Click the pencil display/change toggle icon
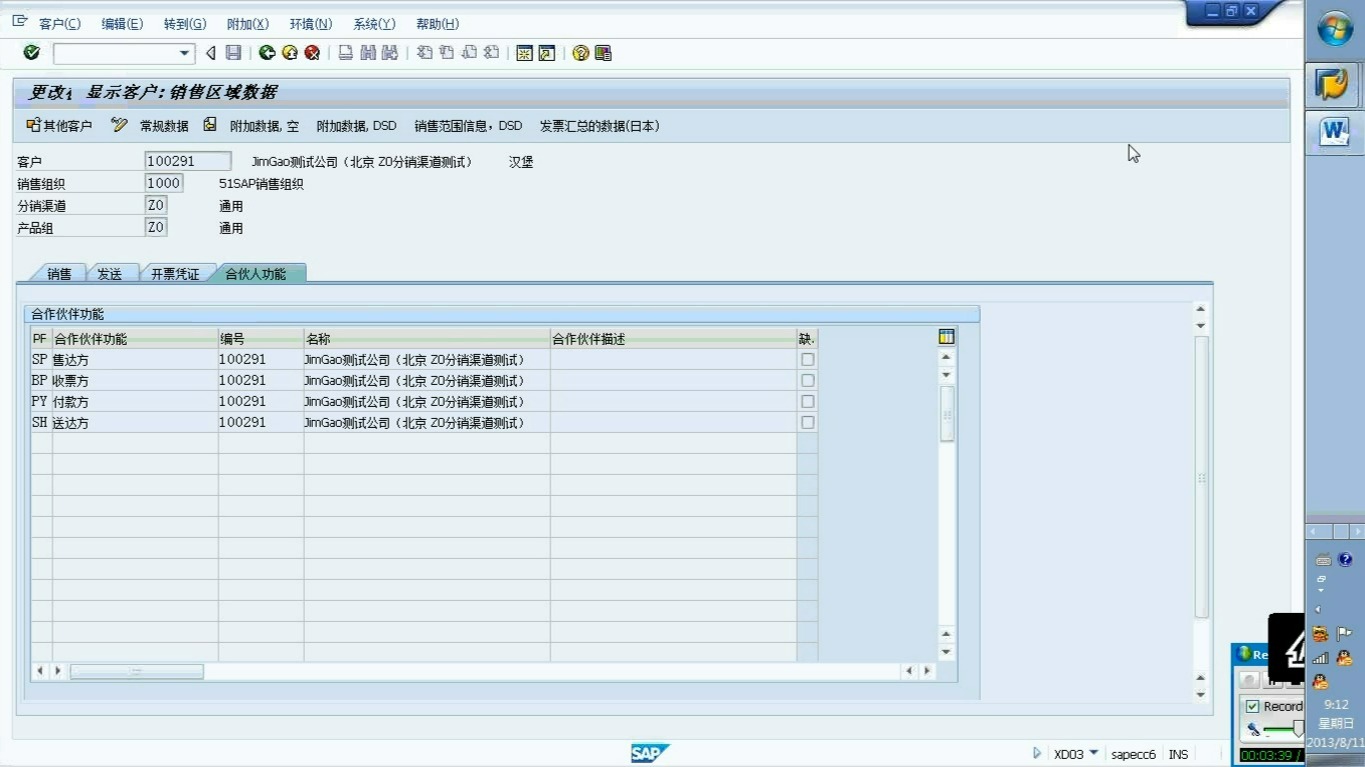Screen dimensions: 1365x767 (x=119, y=125)
